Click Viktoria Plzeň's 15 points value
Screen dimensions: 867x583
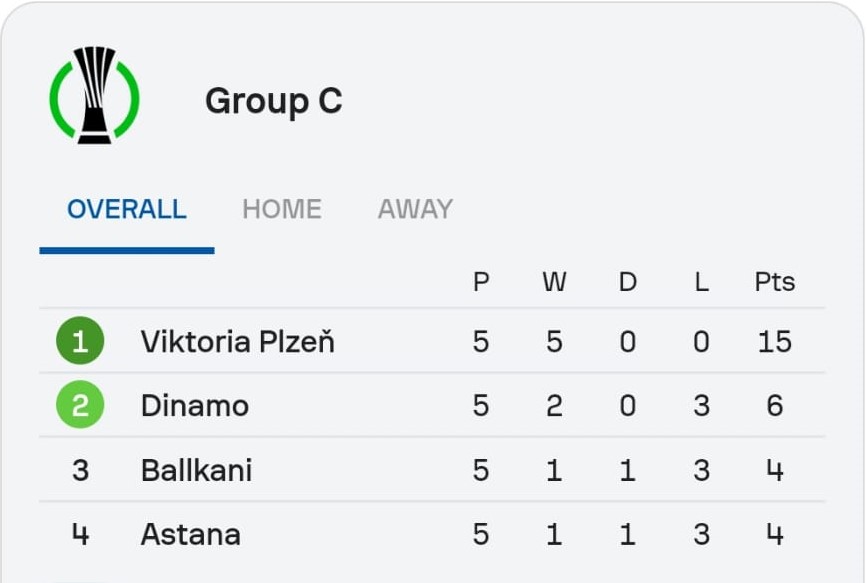coord(775,341)
